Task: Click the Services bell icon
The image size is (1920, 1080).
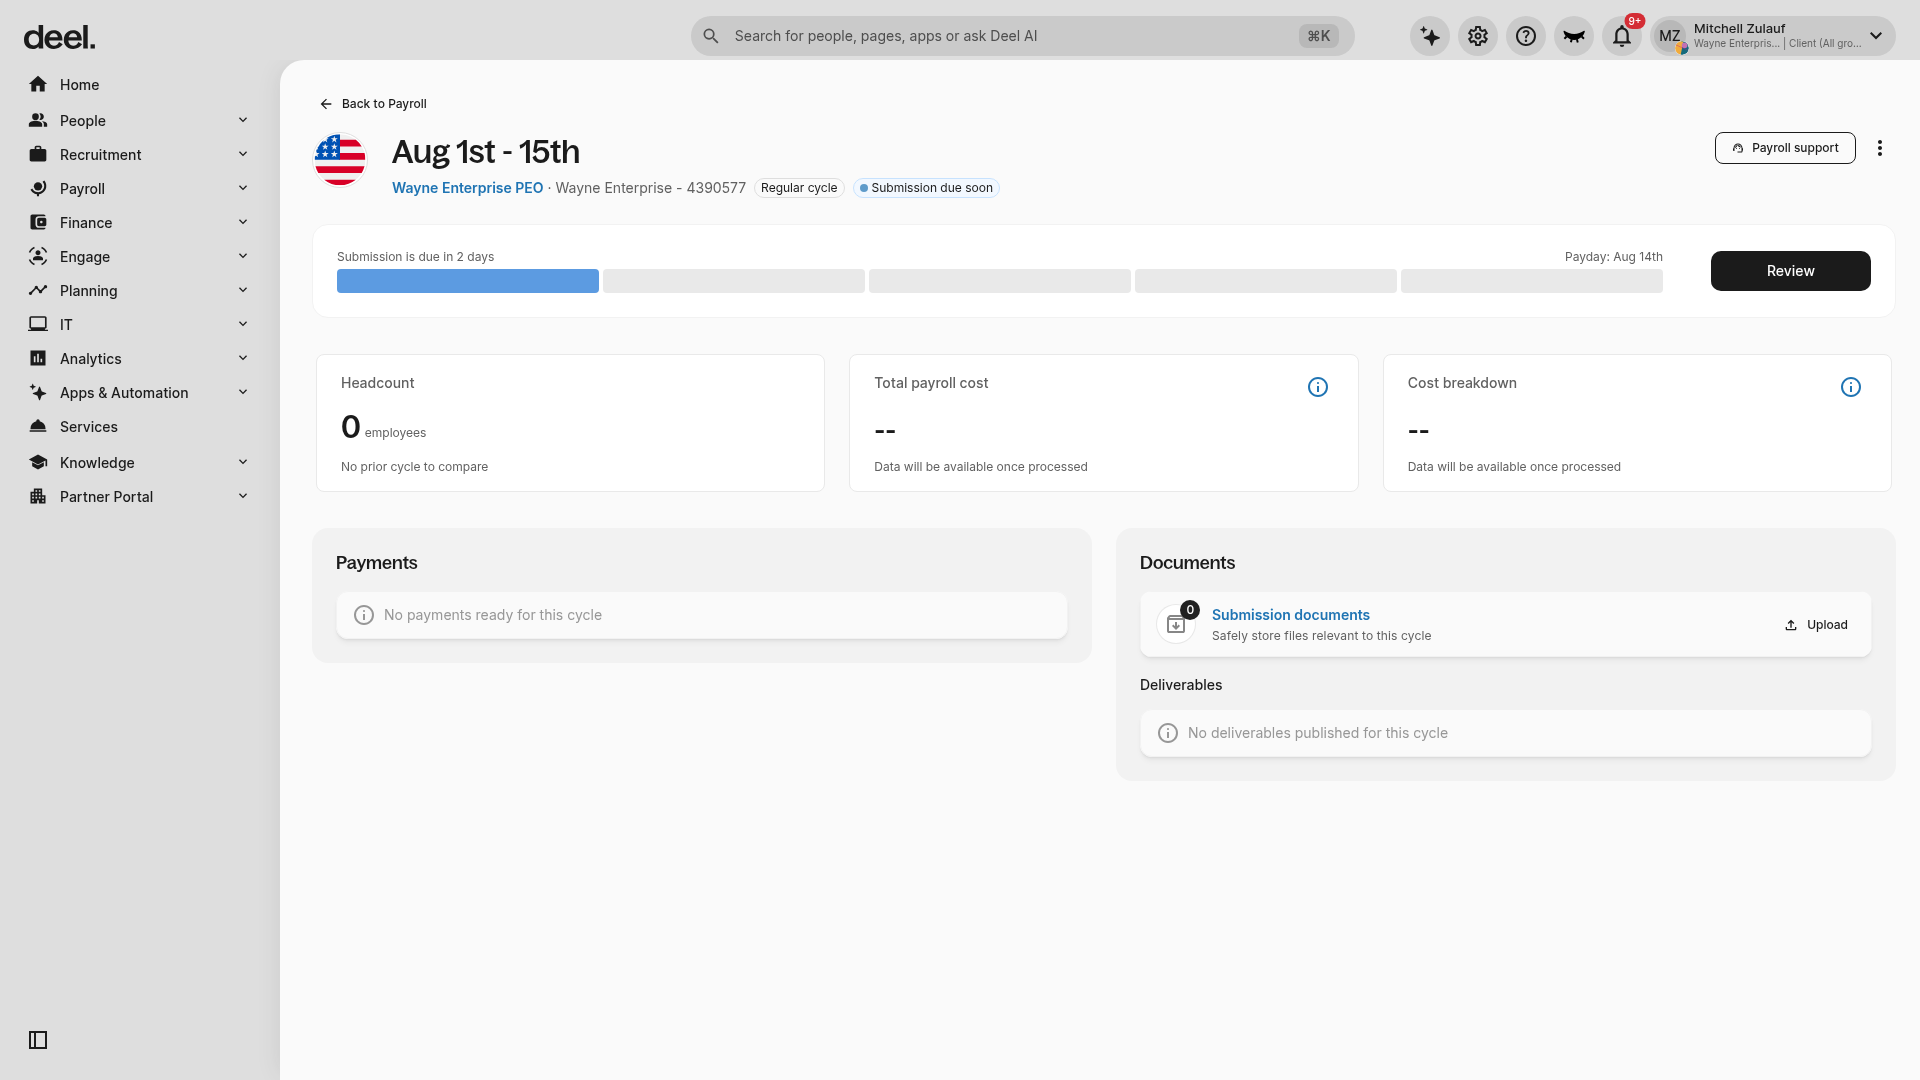Action: pyautogui.click(x=38, y=426)
